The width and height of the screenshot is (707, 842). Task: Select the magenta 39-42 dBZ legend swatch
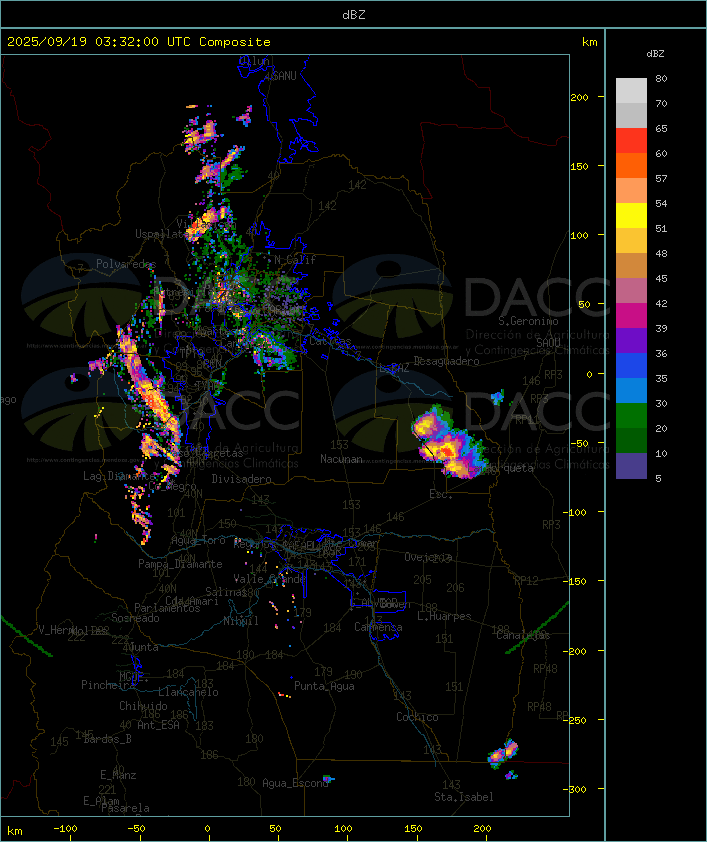click(631, 316)
